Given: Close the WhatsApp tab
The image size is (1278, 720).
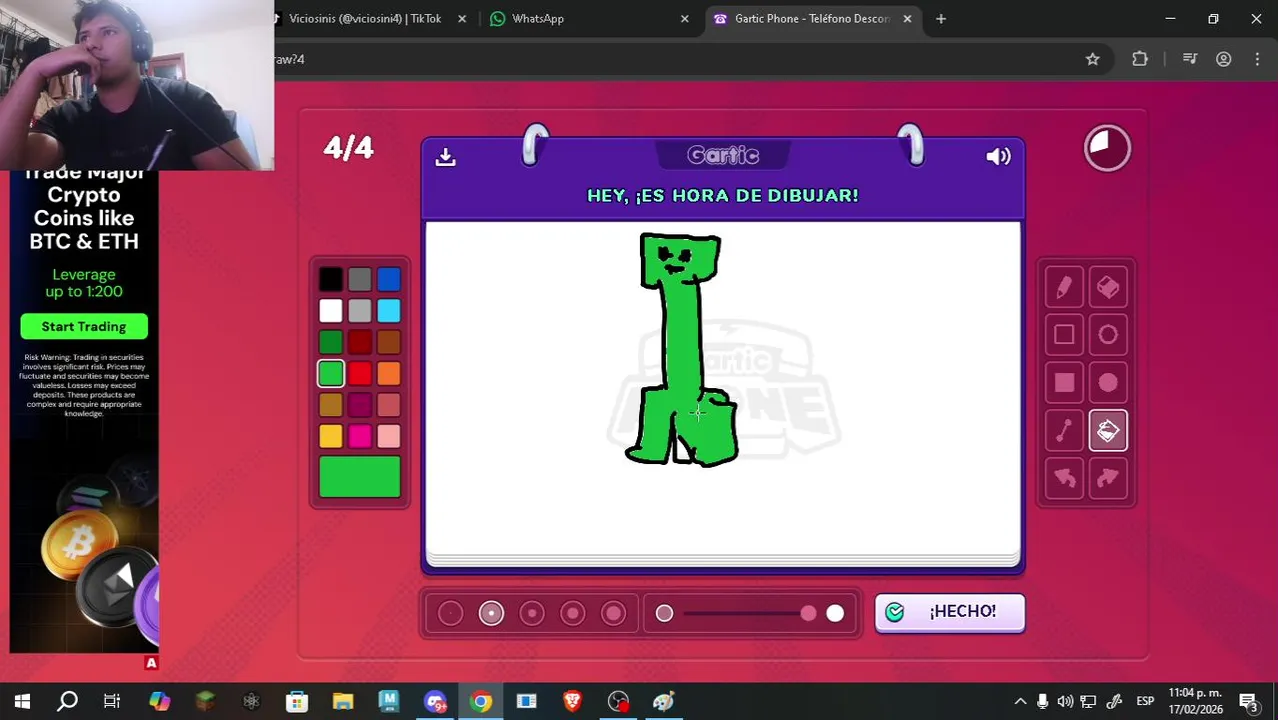Looking at the screenshot, I should pyautogui.click(x=685, y=18).
